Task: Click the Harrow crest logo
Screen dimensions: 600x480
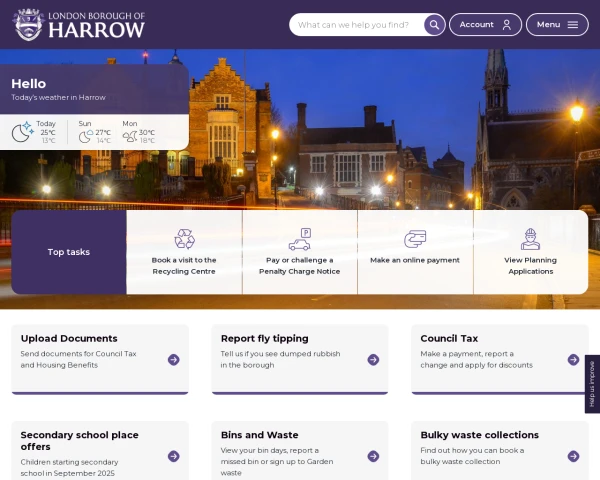Action: point(28,24)
